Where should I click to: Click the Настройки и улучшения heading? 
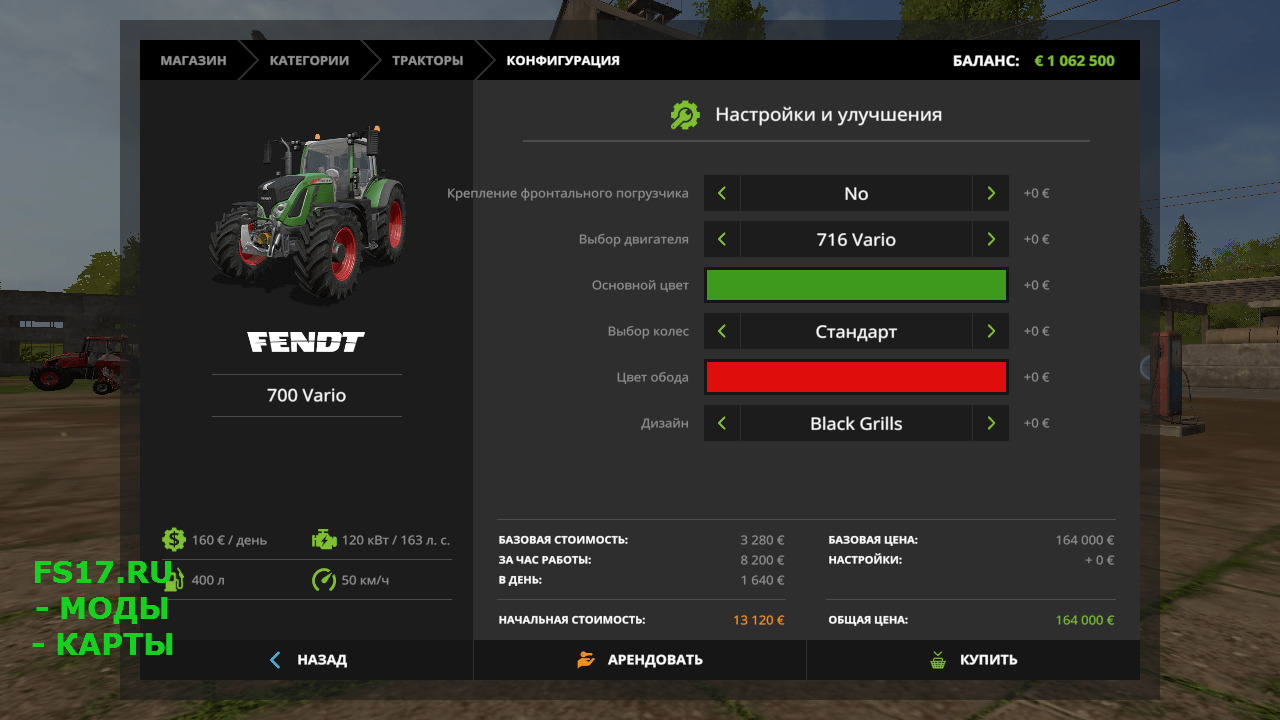pos(828,114)
